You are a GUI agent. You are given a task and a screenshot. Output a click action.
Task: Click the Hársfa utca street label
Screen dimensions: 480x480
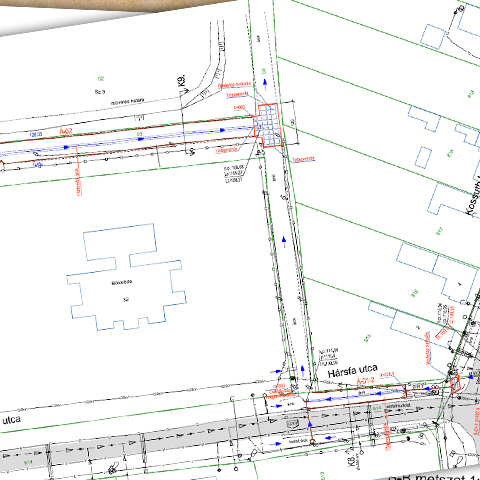click(353, 370)
